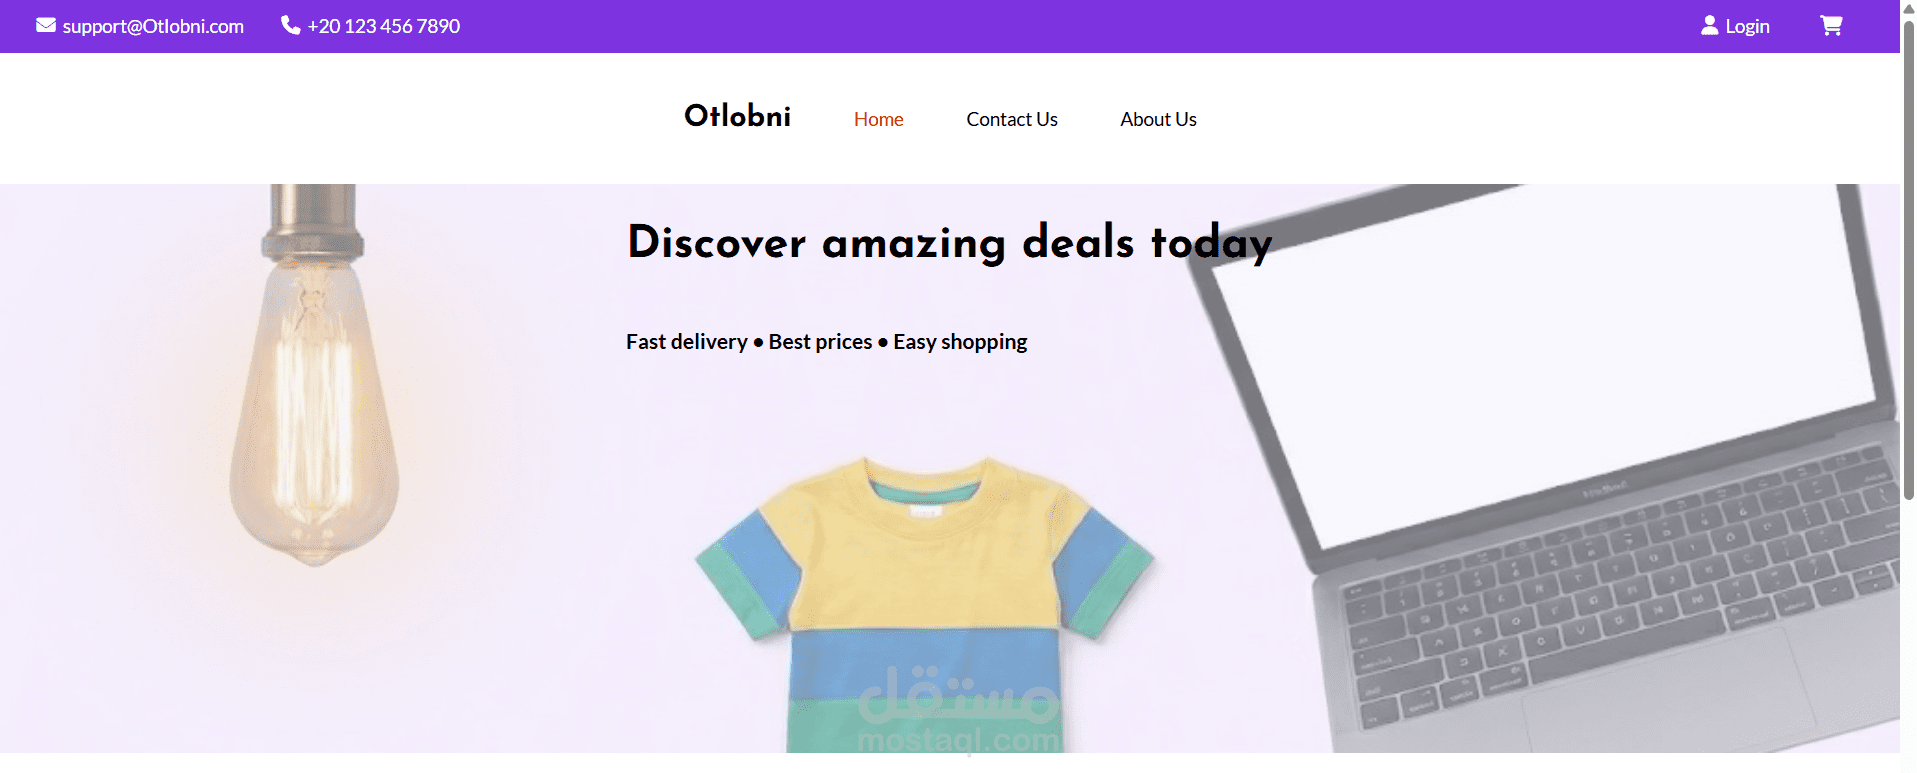
Task: Click the Otlobni logo
Action: click(737, 116)
